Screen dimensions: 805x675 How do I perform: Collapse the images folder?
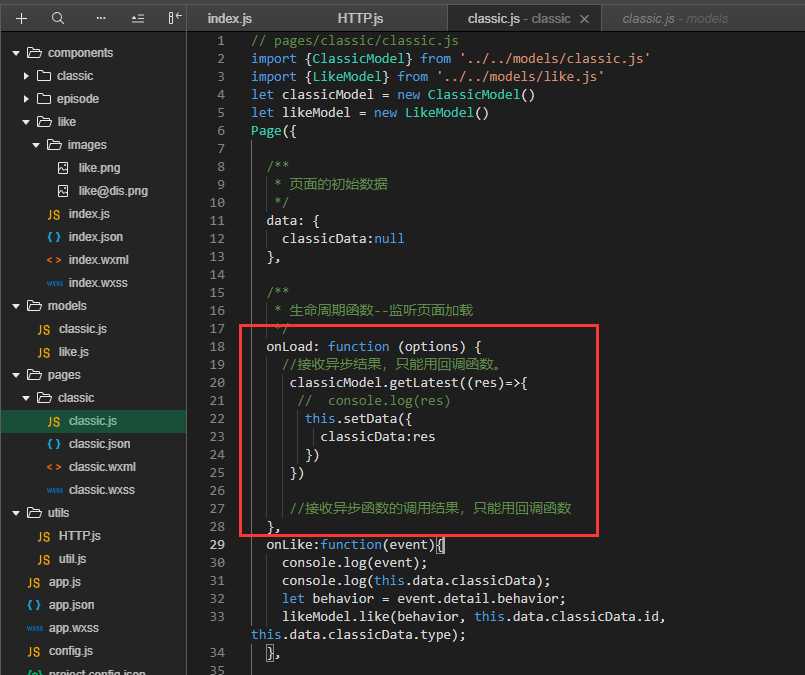click(x=36, y=145)
